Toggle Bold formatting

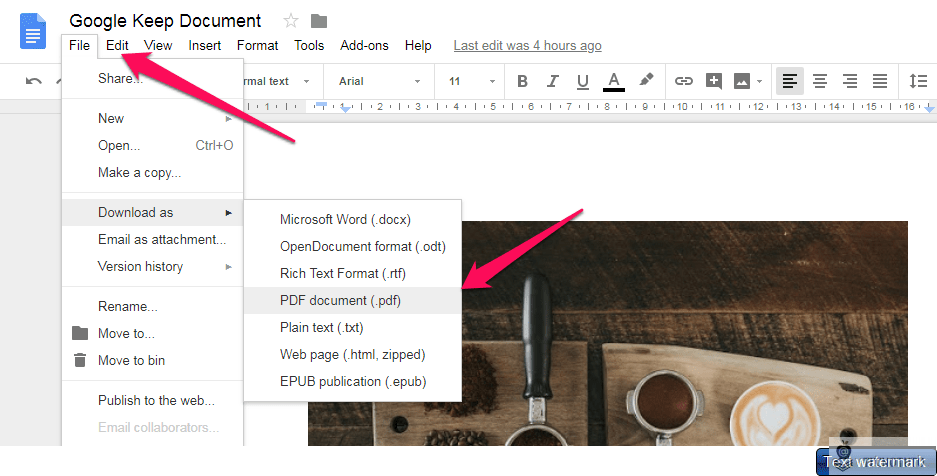[522, 81]
